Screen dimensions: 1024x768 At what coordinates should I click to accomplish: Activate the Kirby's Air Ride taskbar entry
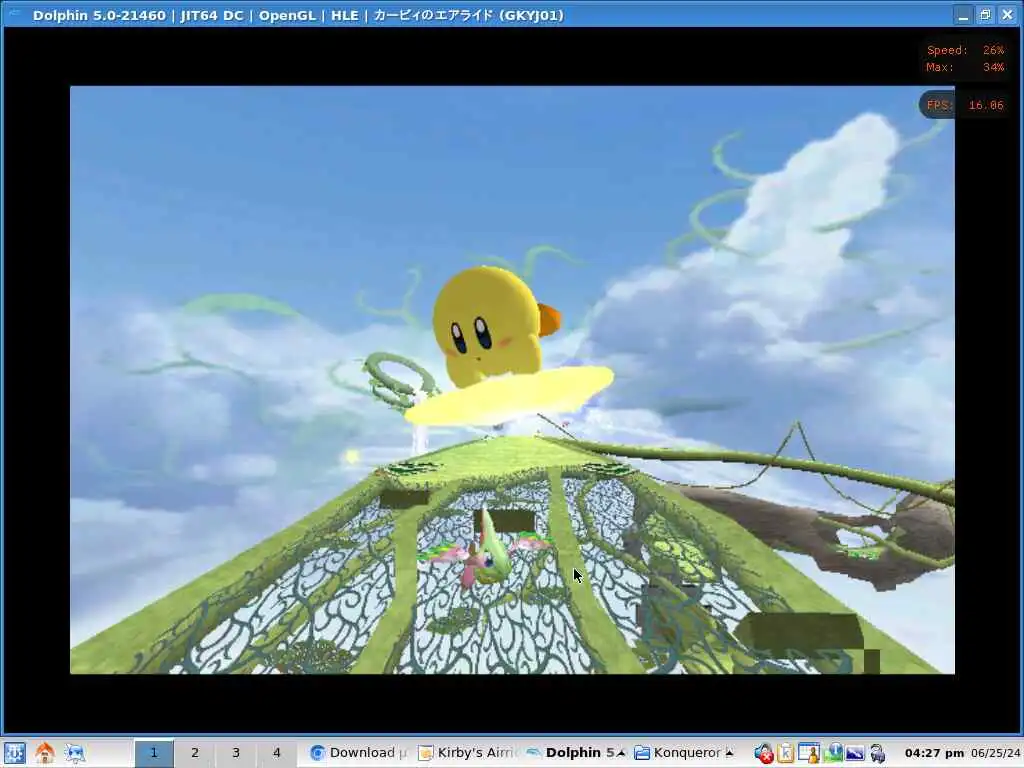click(468, 753)
